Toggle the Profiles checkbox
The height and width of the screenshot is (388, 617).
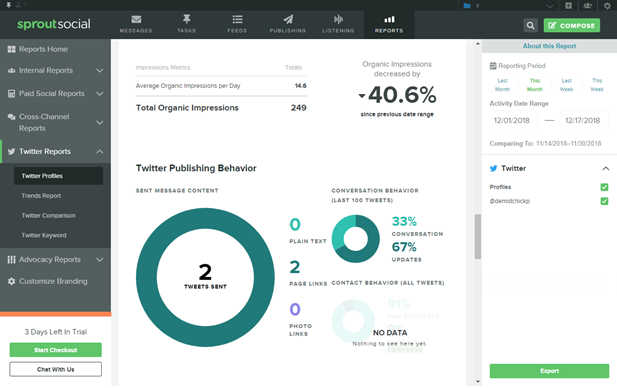coord(604,187)
